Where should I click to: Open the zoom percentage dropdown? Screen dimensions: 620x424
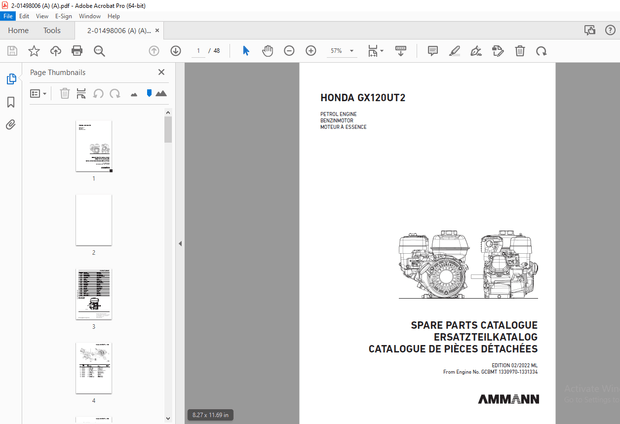pos(351,51)
